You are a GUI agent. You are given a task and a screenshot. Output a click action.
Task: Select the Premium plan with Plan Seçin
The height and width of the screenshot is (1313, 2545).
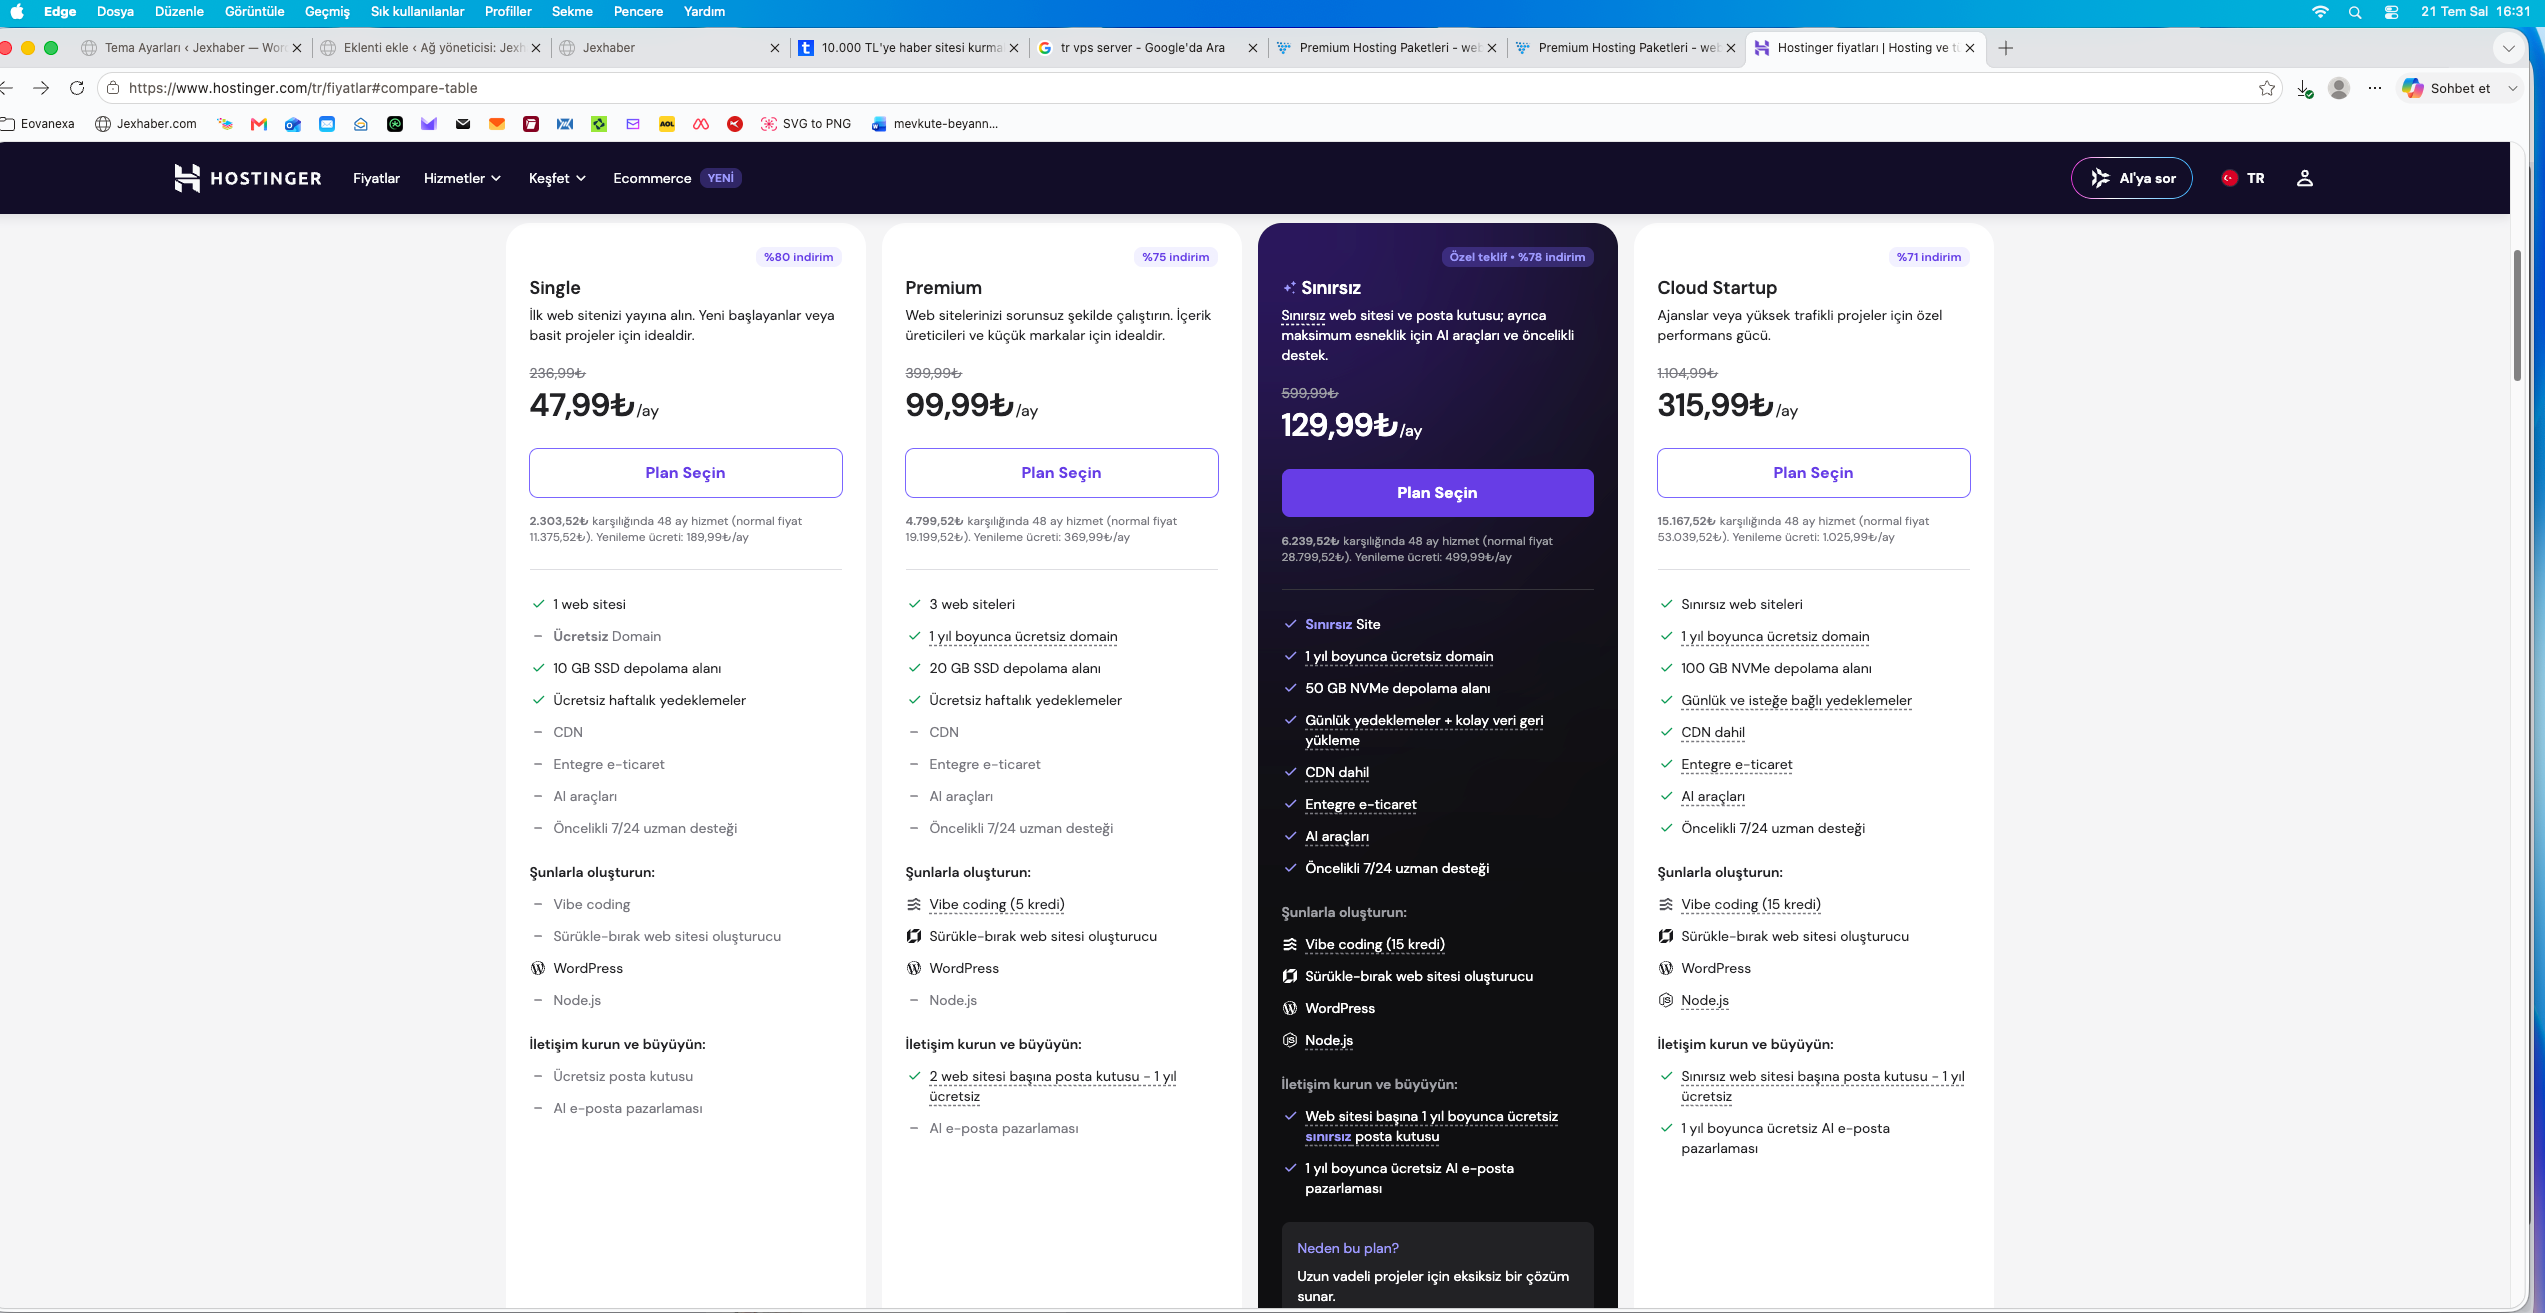[1061, 473]
